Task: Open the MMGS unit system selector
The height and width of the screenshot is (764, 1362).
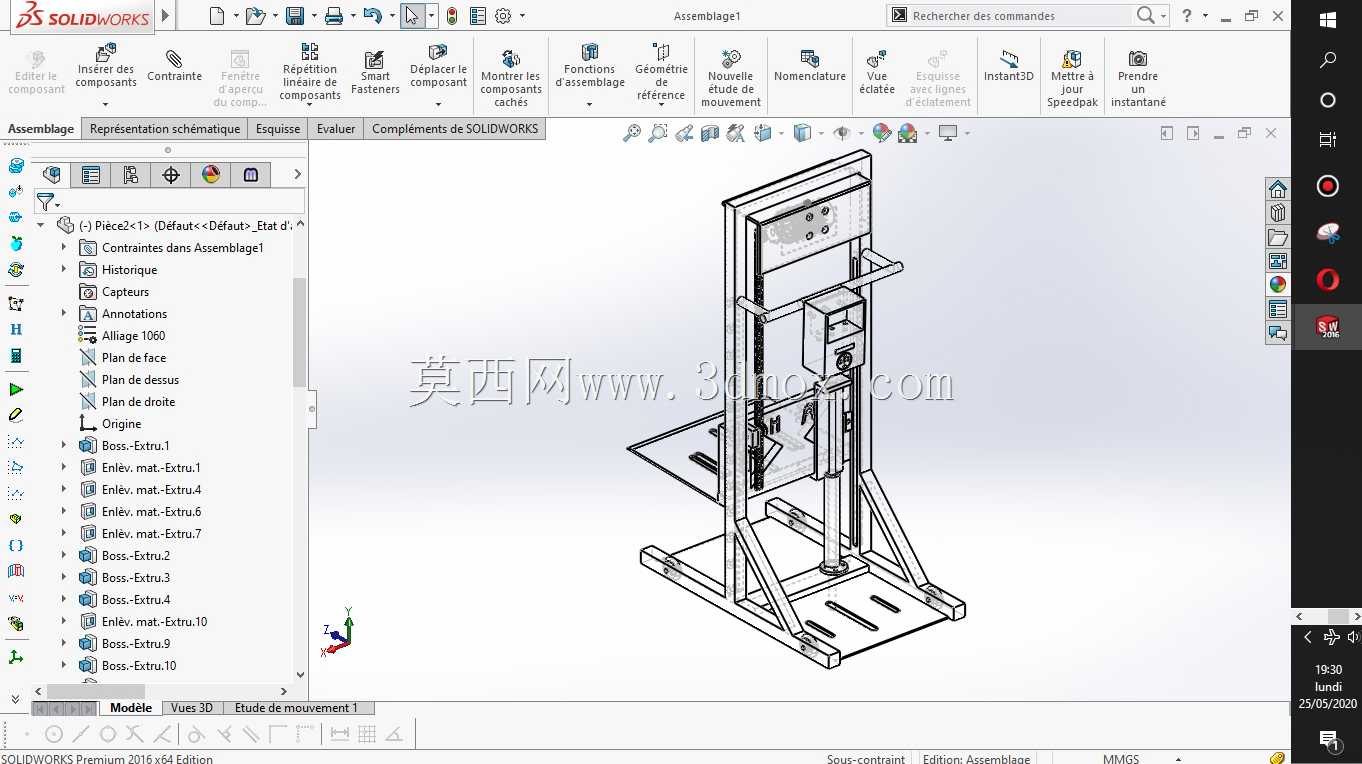Action: pyautogui.click(x=1121, y=758)
